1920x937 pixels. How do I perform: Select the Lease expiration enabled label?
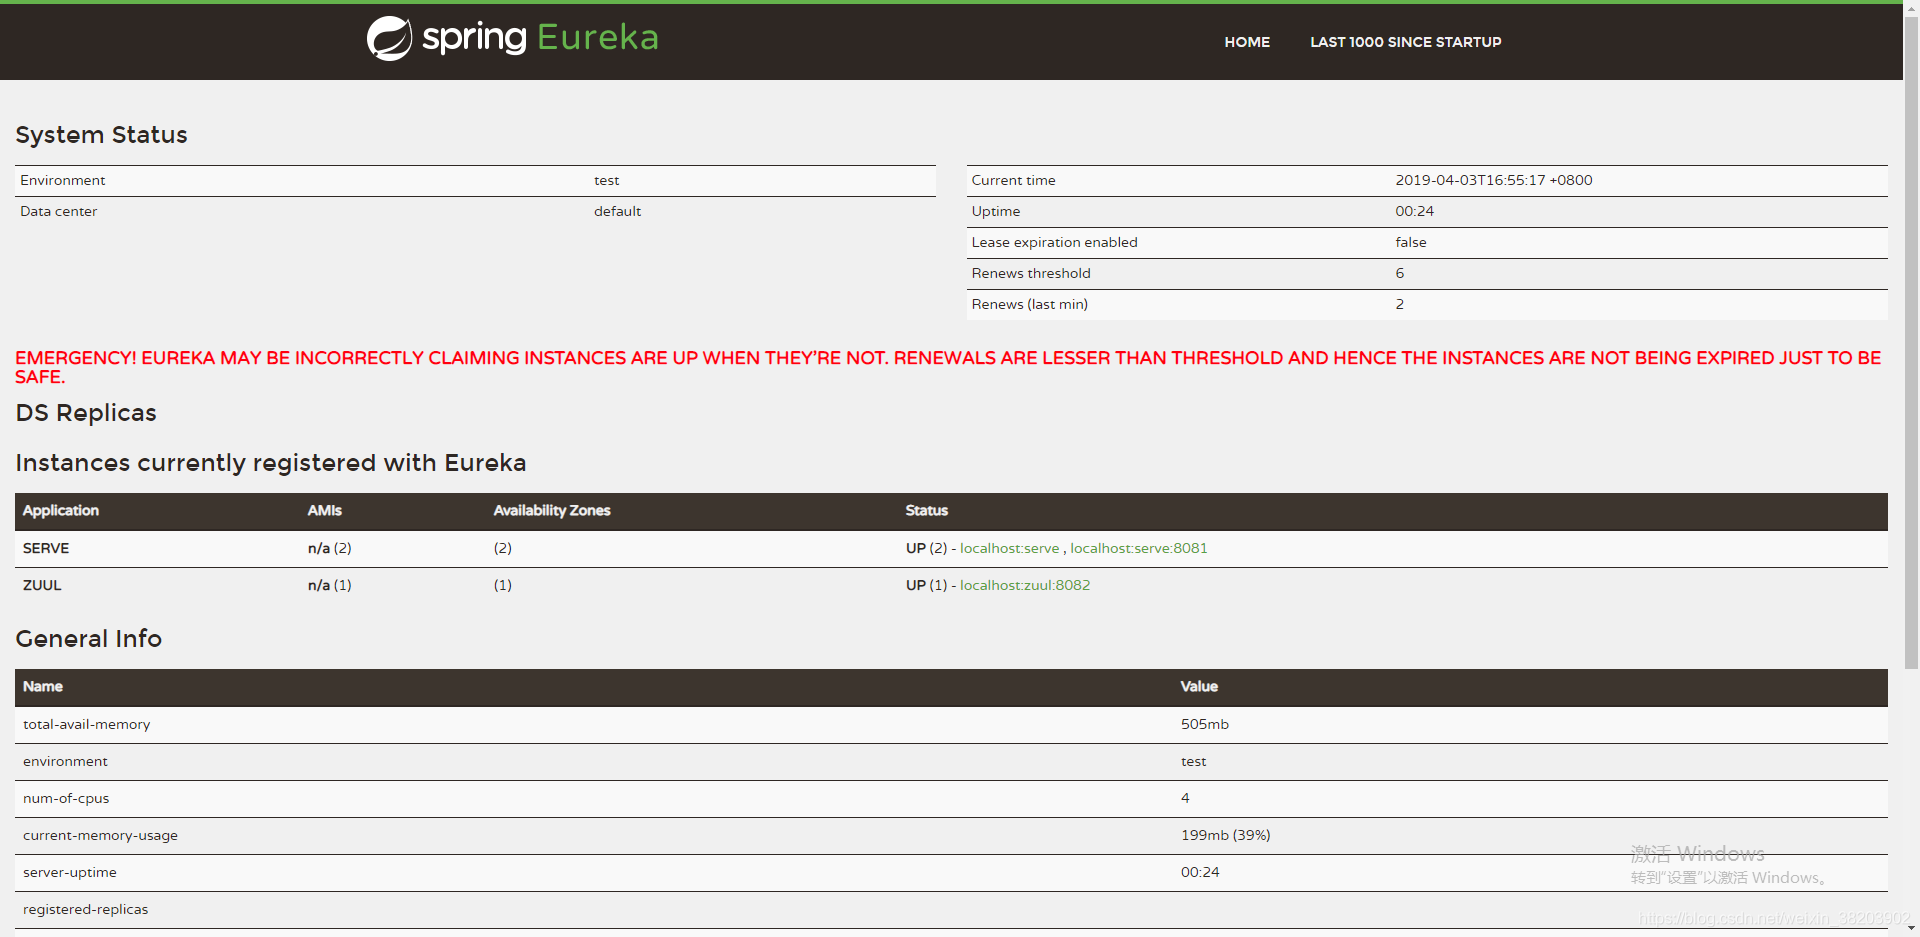1054,242
